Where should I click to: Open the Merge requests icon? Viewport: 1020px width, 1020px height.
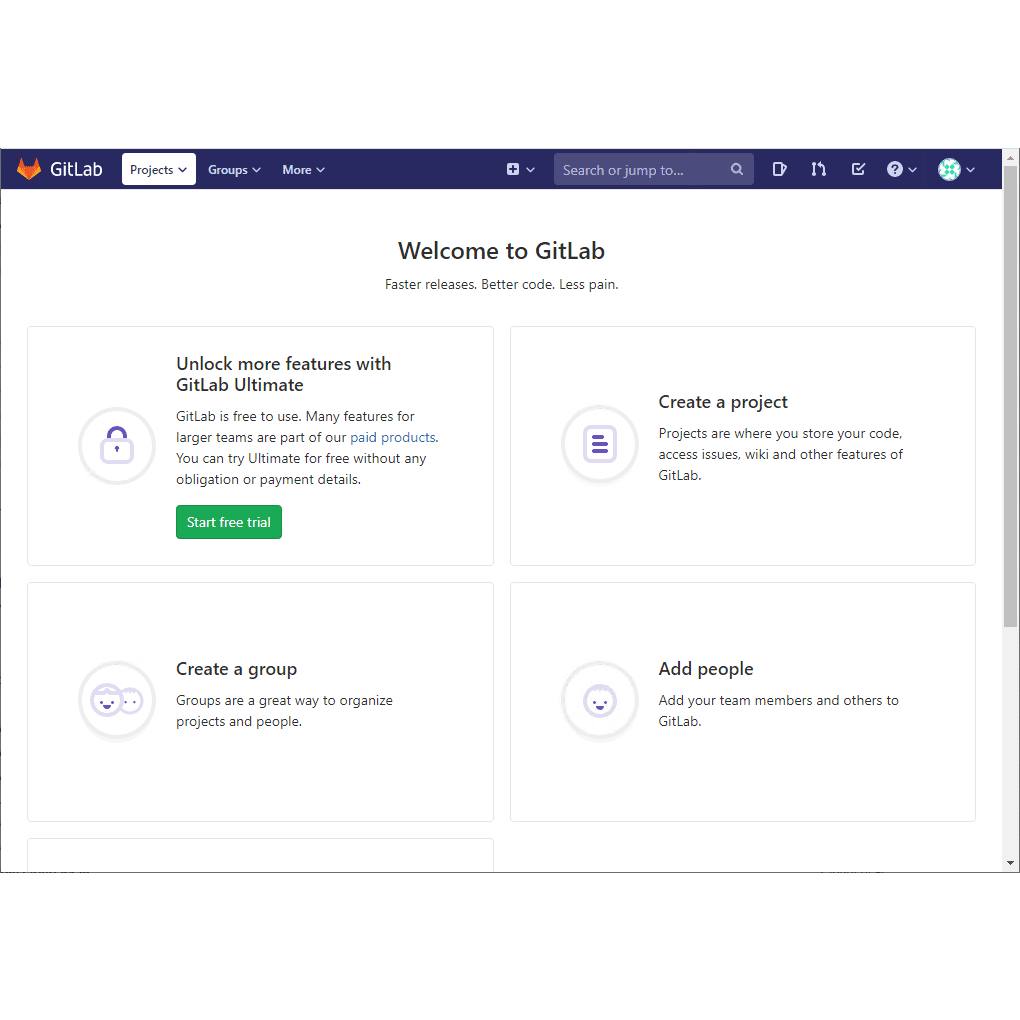818,169
